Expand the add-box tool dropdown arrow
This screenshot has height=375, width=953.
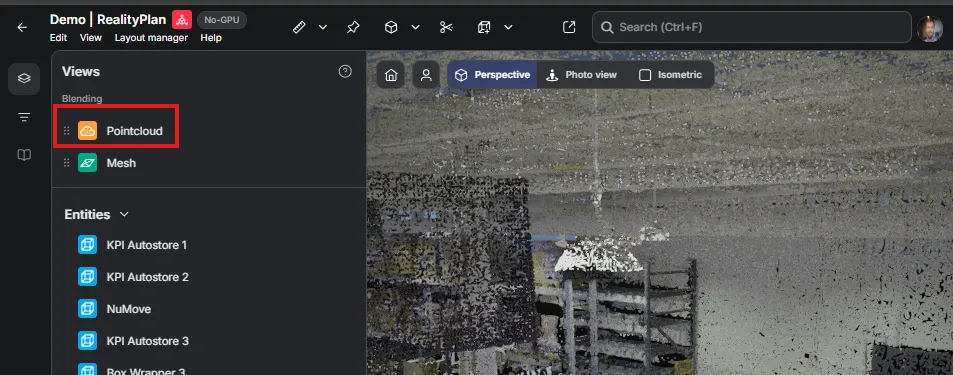(x=509, y=27)
